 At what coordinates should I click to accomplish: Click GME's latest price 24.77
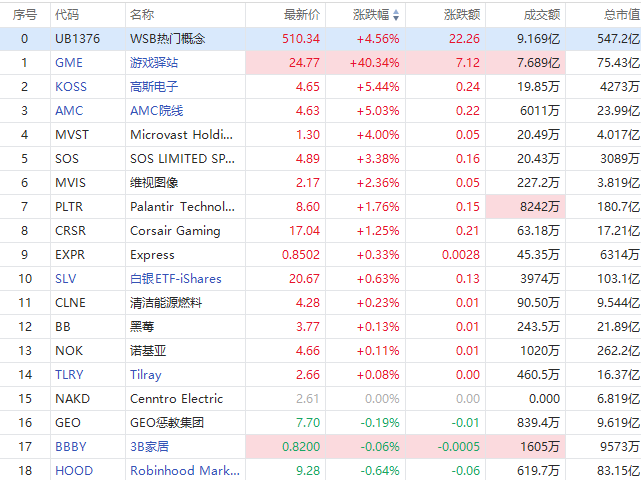[304, 63]
